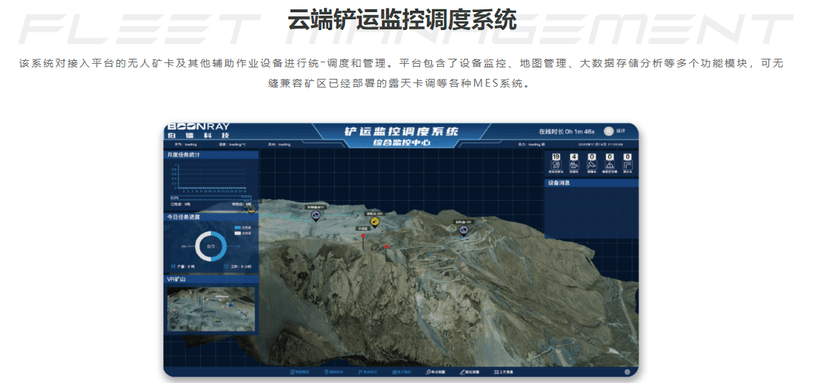Open the VR矿山 preview thumbnail
The width and height of the screenshot is (828, 383).
point(211,309)
